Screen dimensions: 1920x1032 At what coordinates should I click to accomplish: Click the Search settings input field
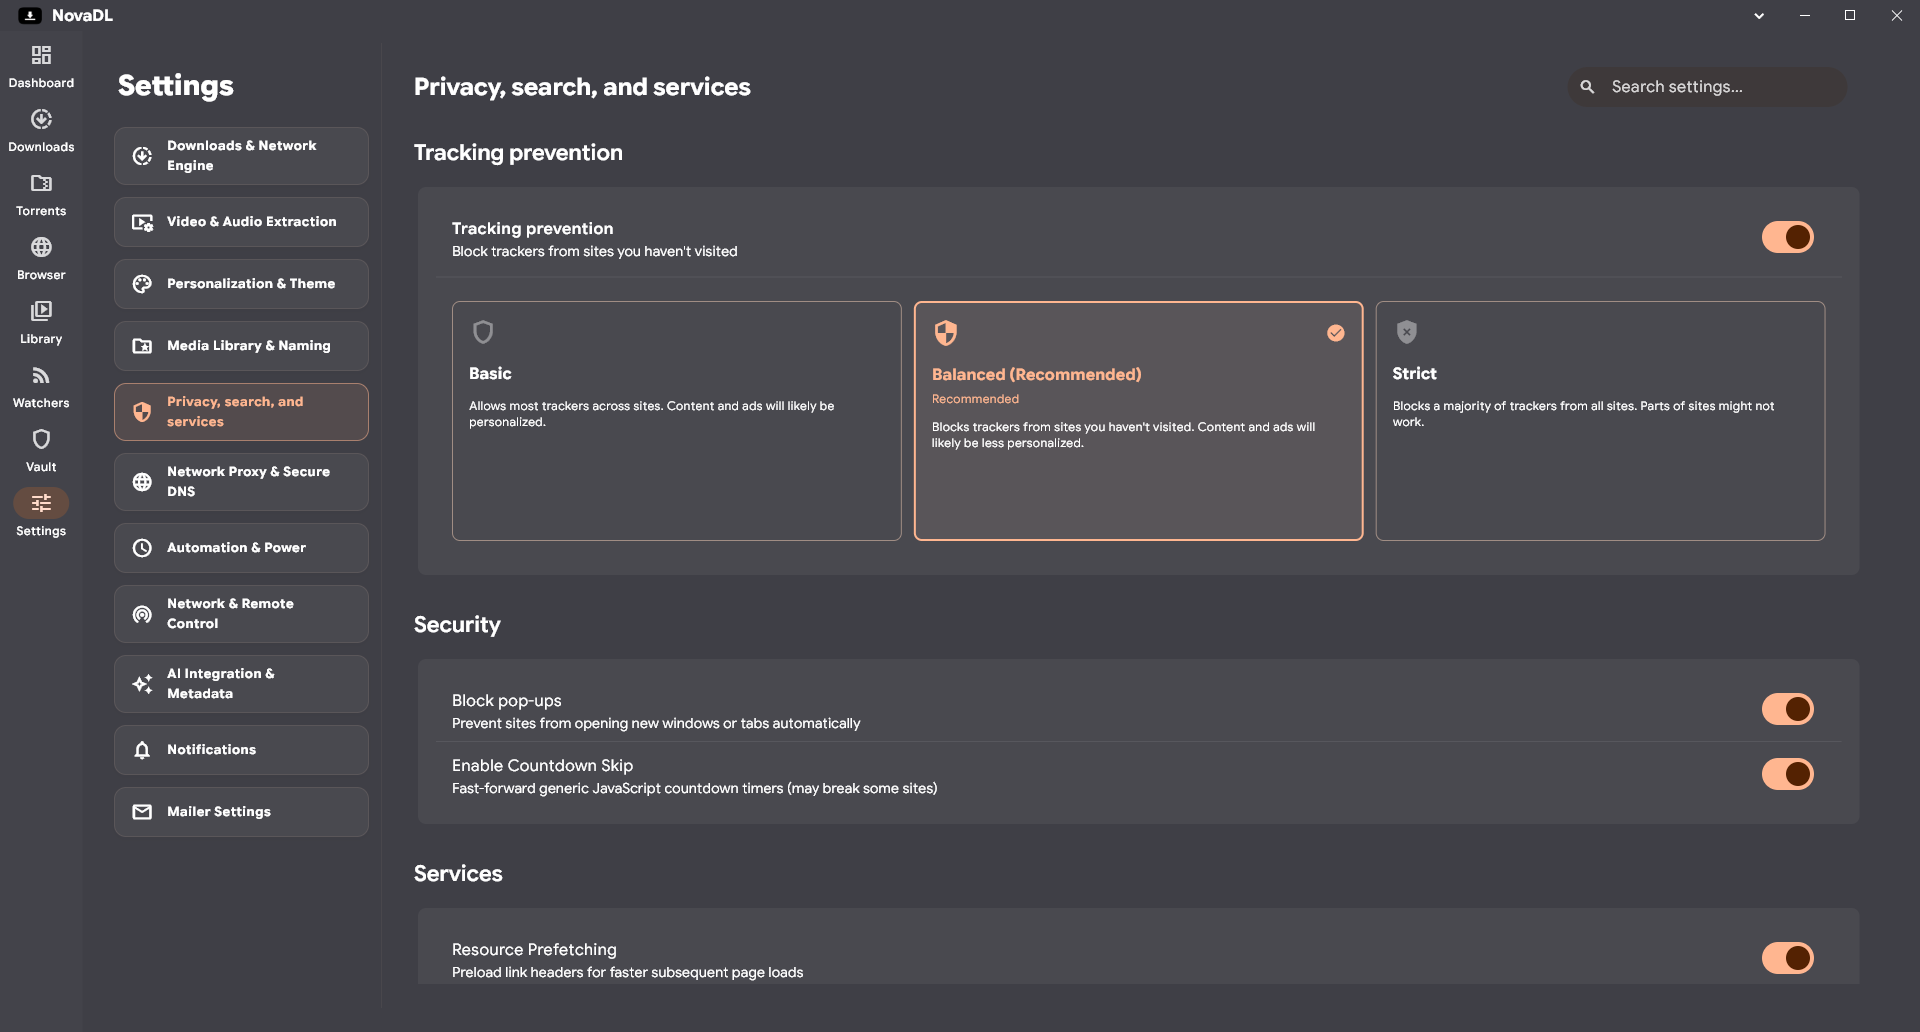[x=1707, y=87]
